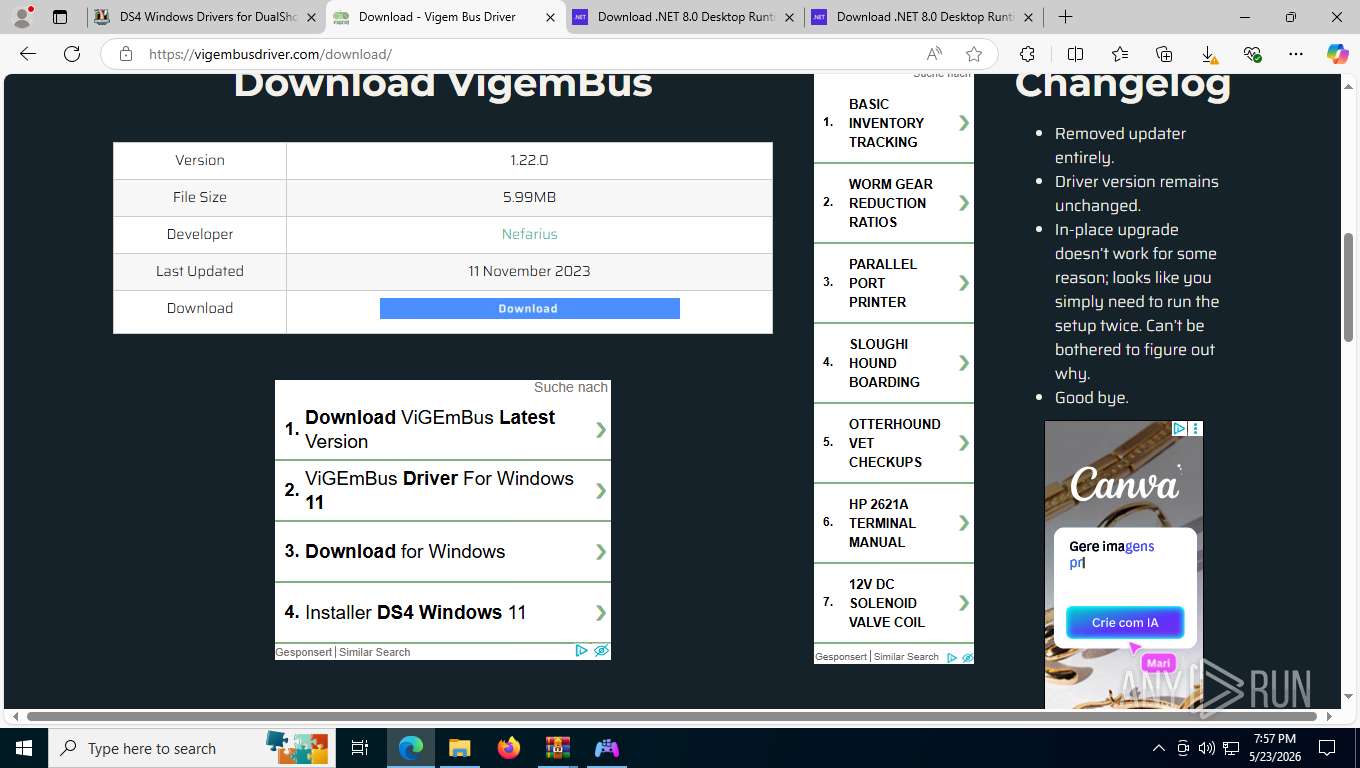1360x768 pixels.
Task: Select Download - Vigem Bus Driver tab
Action: (445, 17)
